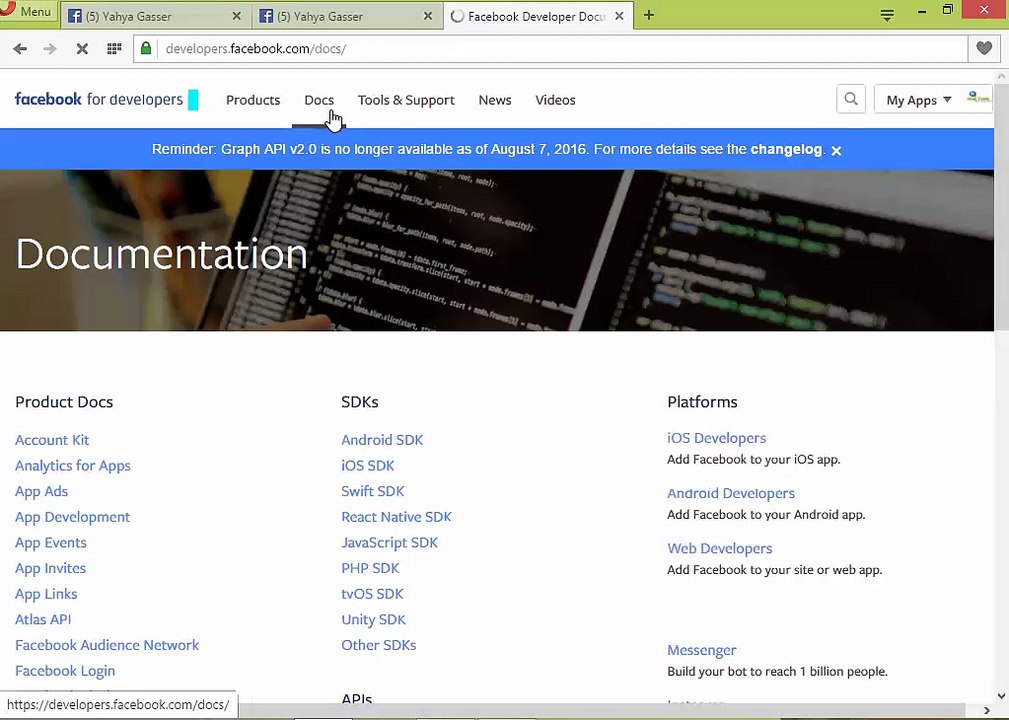Viewport: 1009px width, 720px height.
Task: Click the search magnifier icon
Action: click(851, 99)
